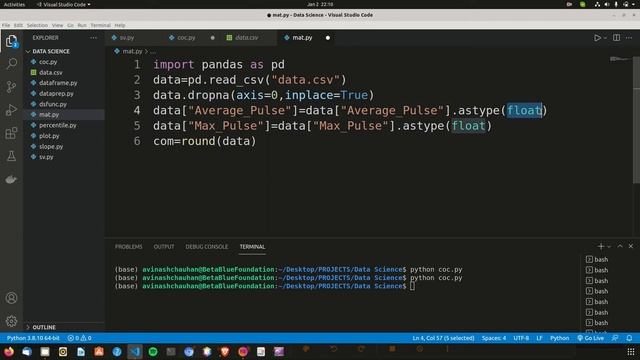This screenshot has height=360, width=640.
Task: Open editor More Actions ellipsis
Action: pyautogui.click(x=629, y=38)
